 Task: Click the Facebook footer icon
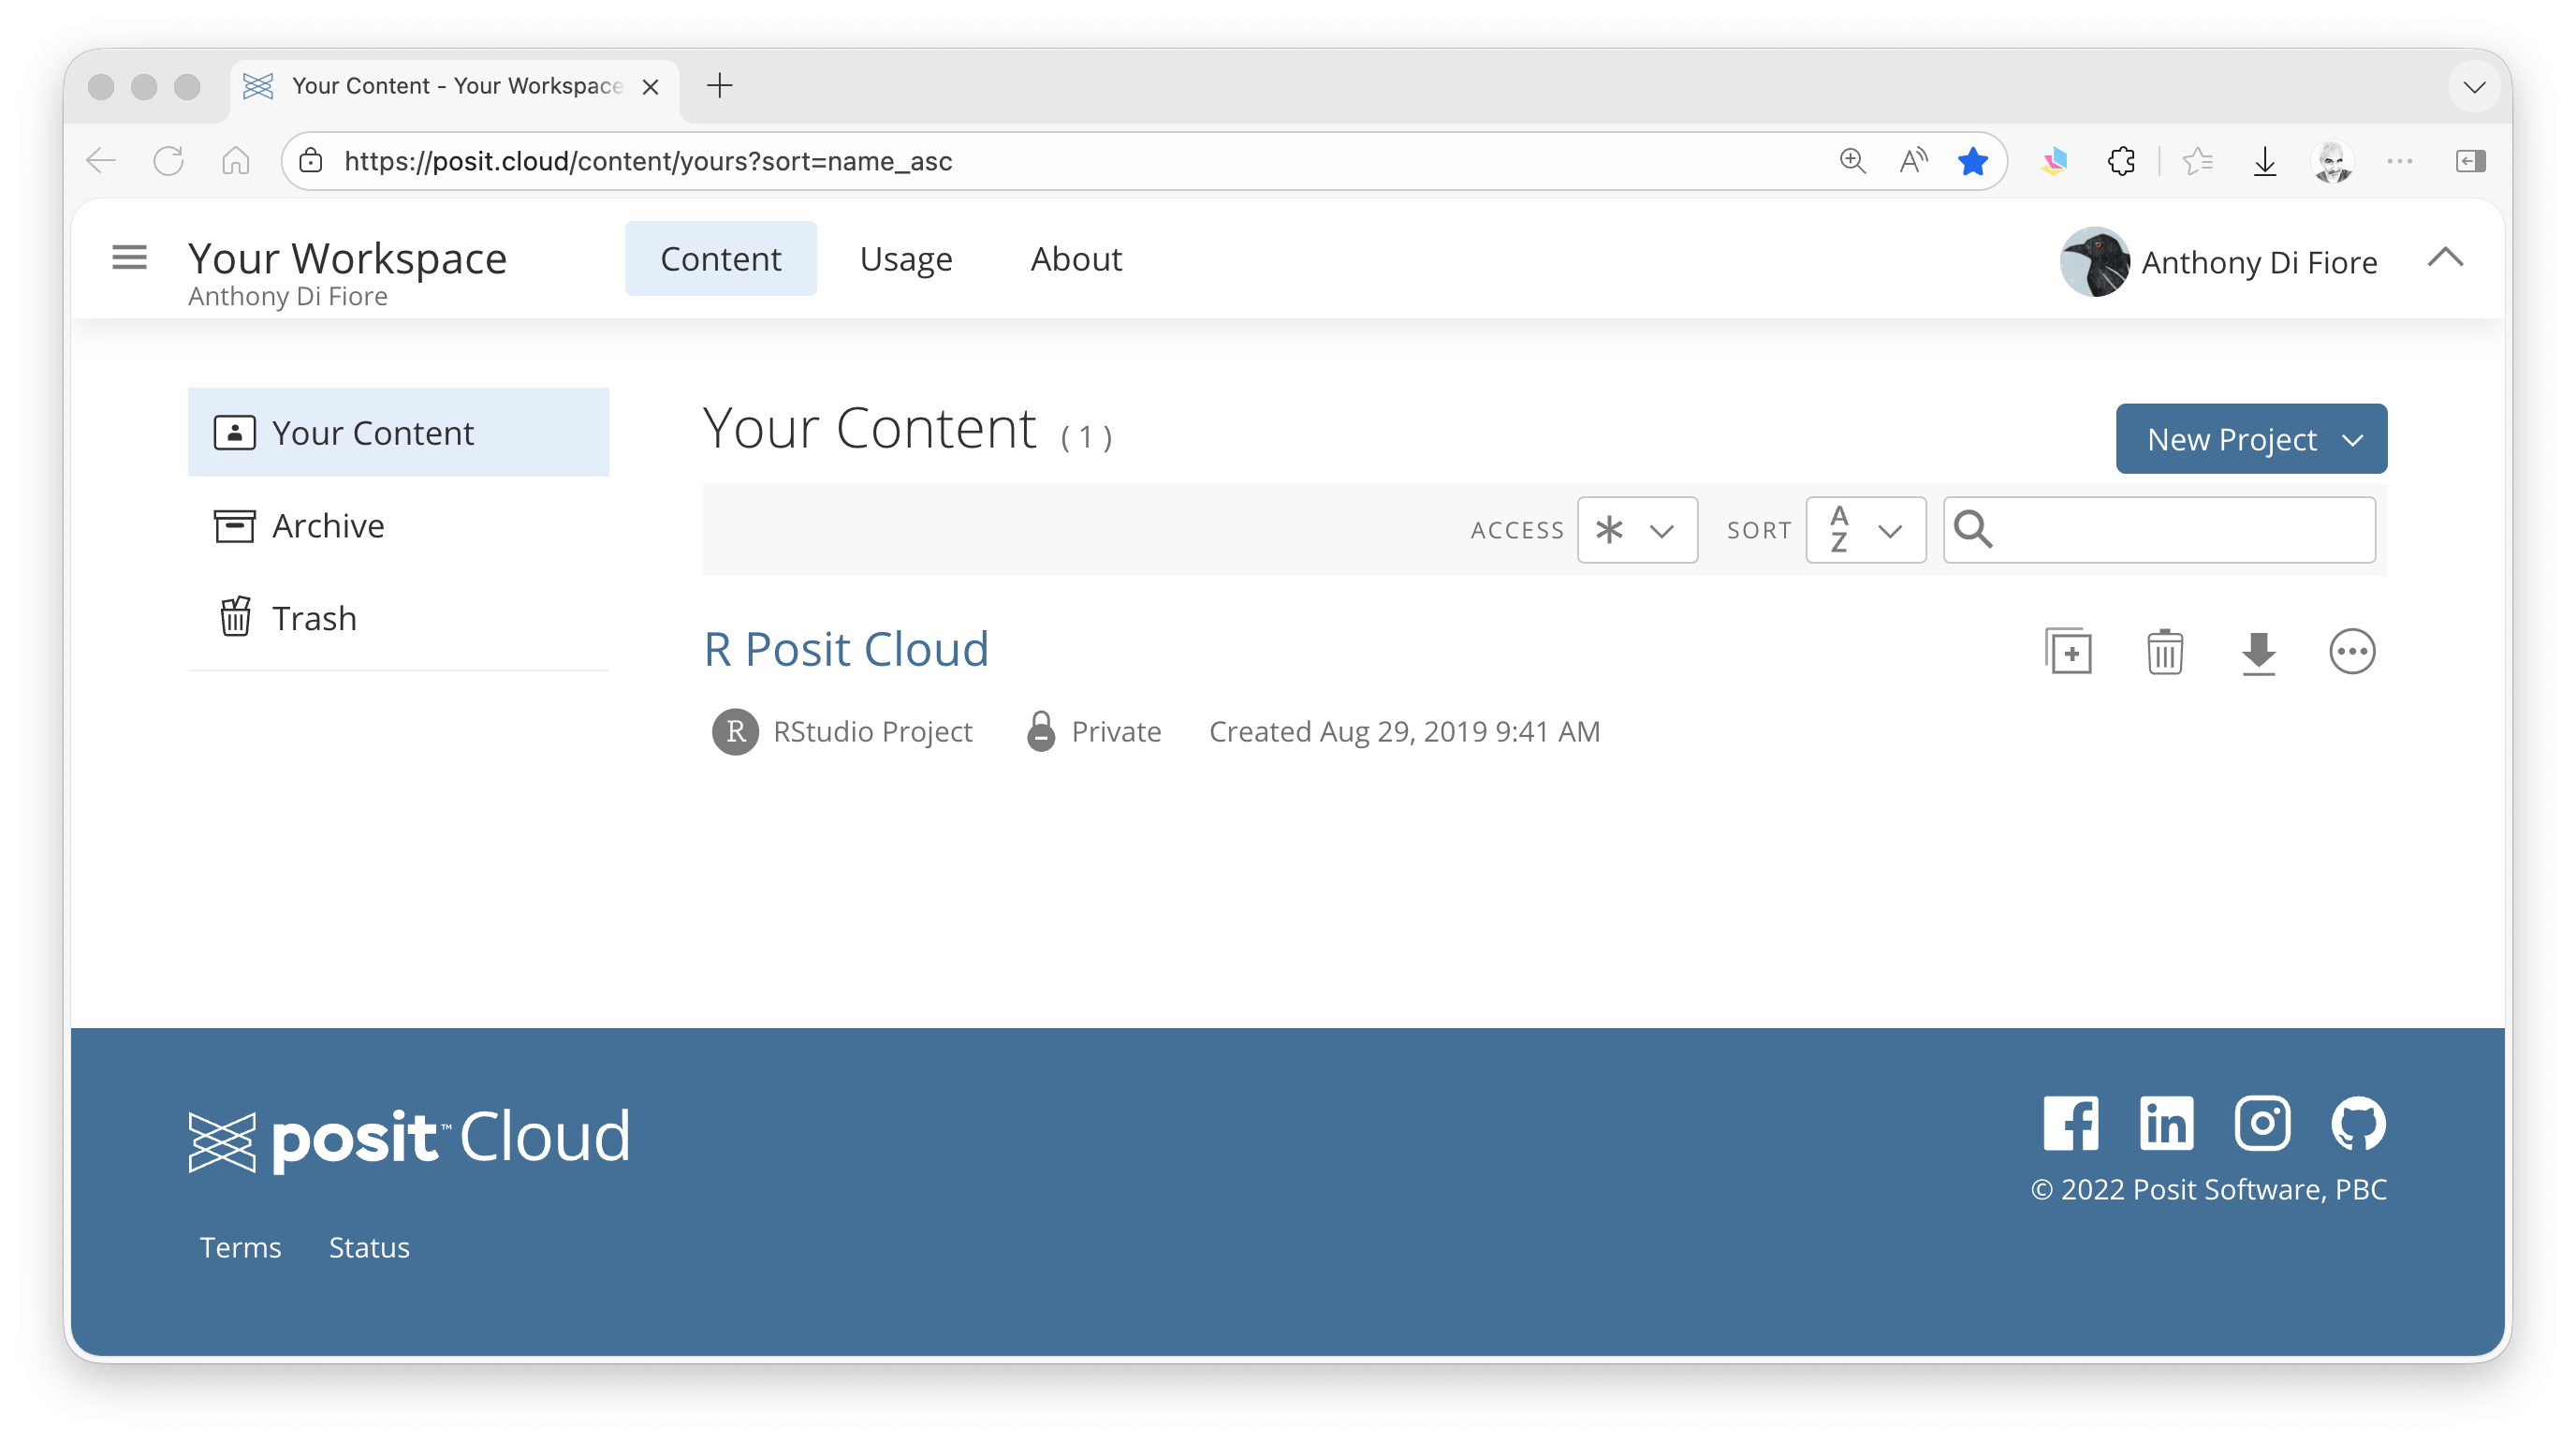[2070, 1123]
